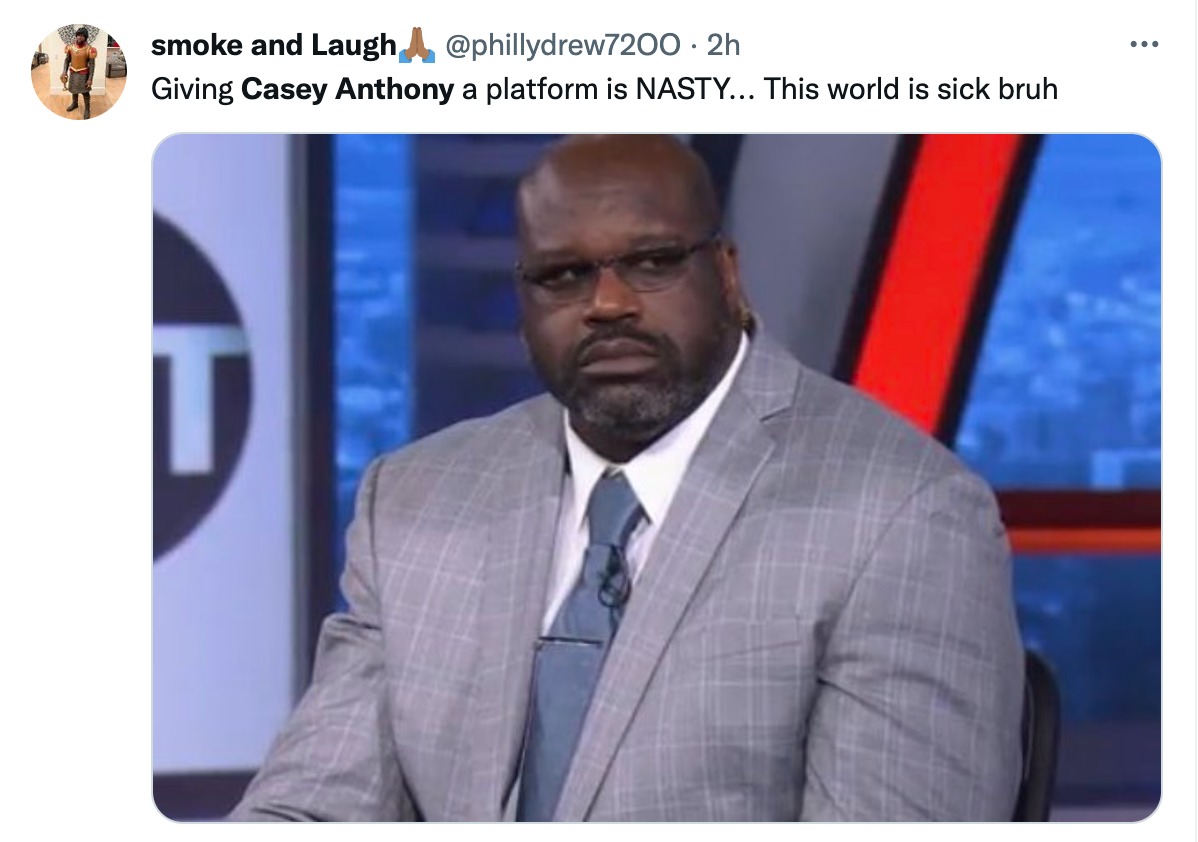Click the man's face in the photo
The width and height of the screenshot is (1198, 842).
pos(619,306)
